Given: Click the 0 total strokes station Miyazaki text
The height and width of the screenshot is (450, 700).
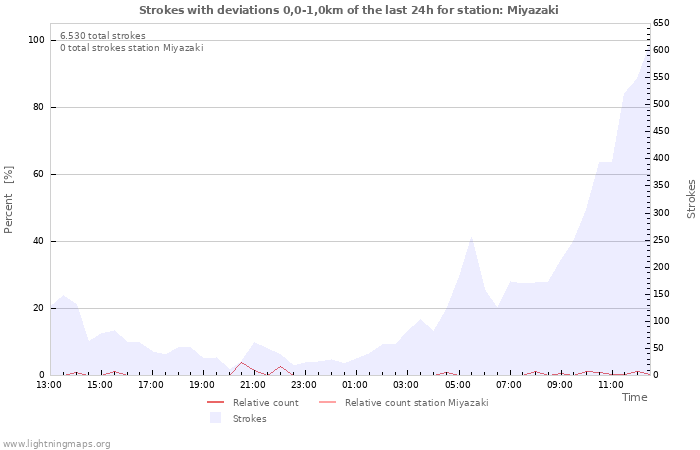Looking at the screenshot, I should coord(131,48).
